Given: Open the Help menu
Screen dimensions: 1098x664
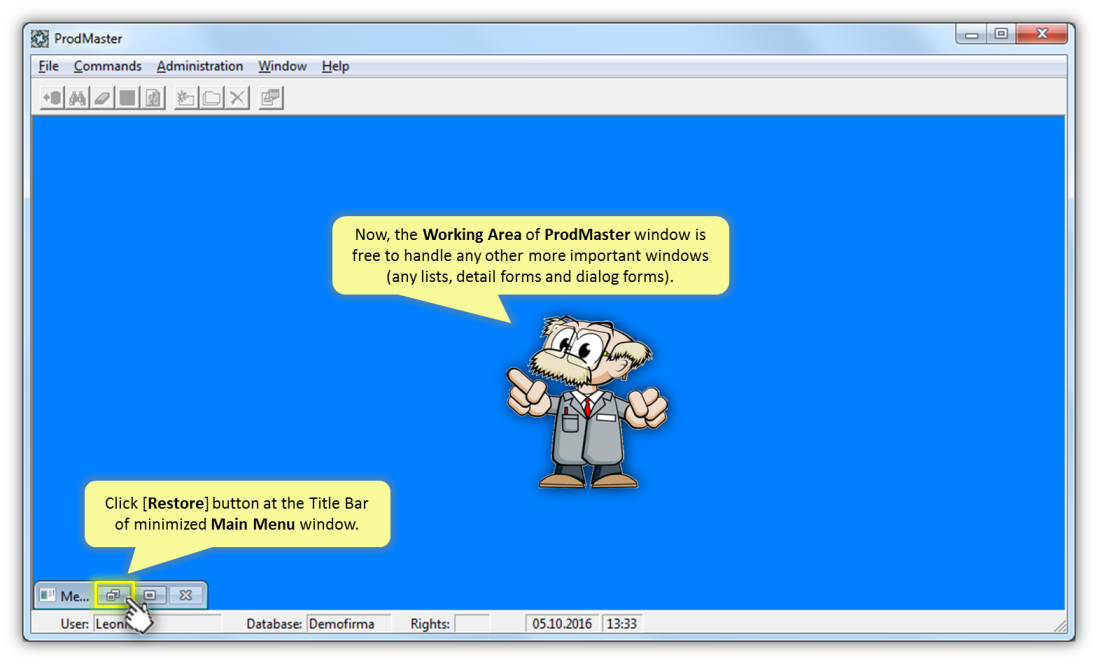Looking at the screenshot, I should click(x=335, y=66).
